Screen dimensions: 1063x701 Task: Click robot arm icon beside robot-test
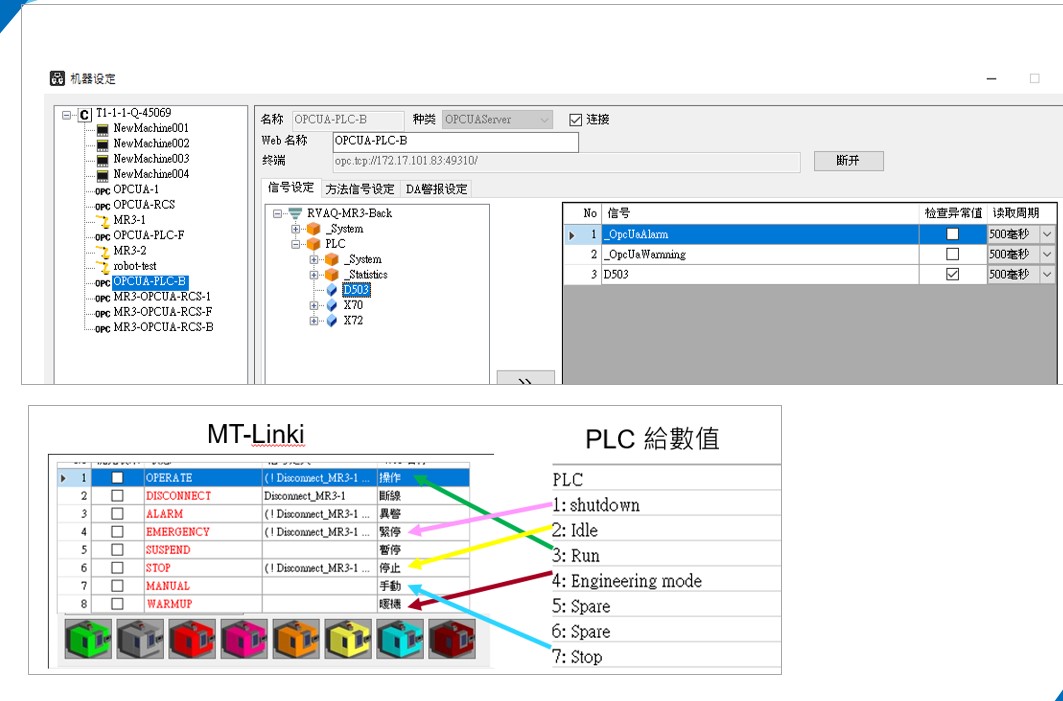[104, 267]
